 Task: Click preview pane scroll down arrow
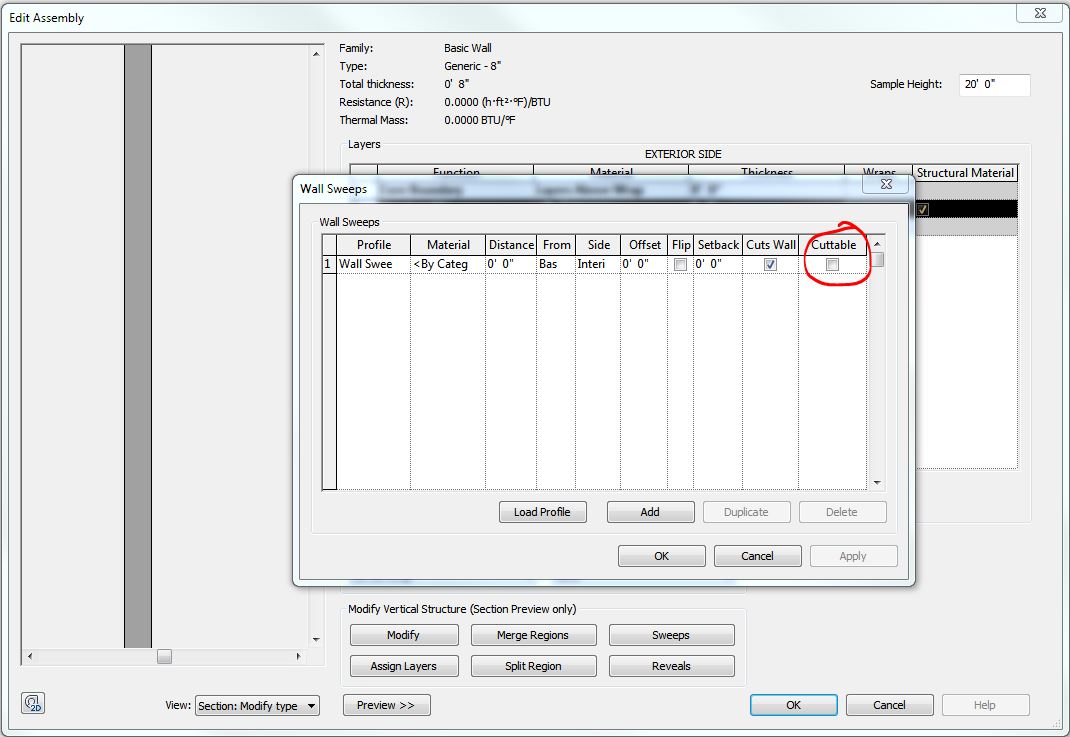tap(316, 639)
